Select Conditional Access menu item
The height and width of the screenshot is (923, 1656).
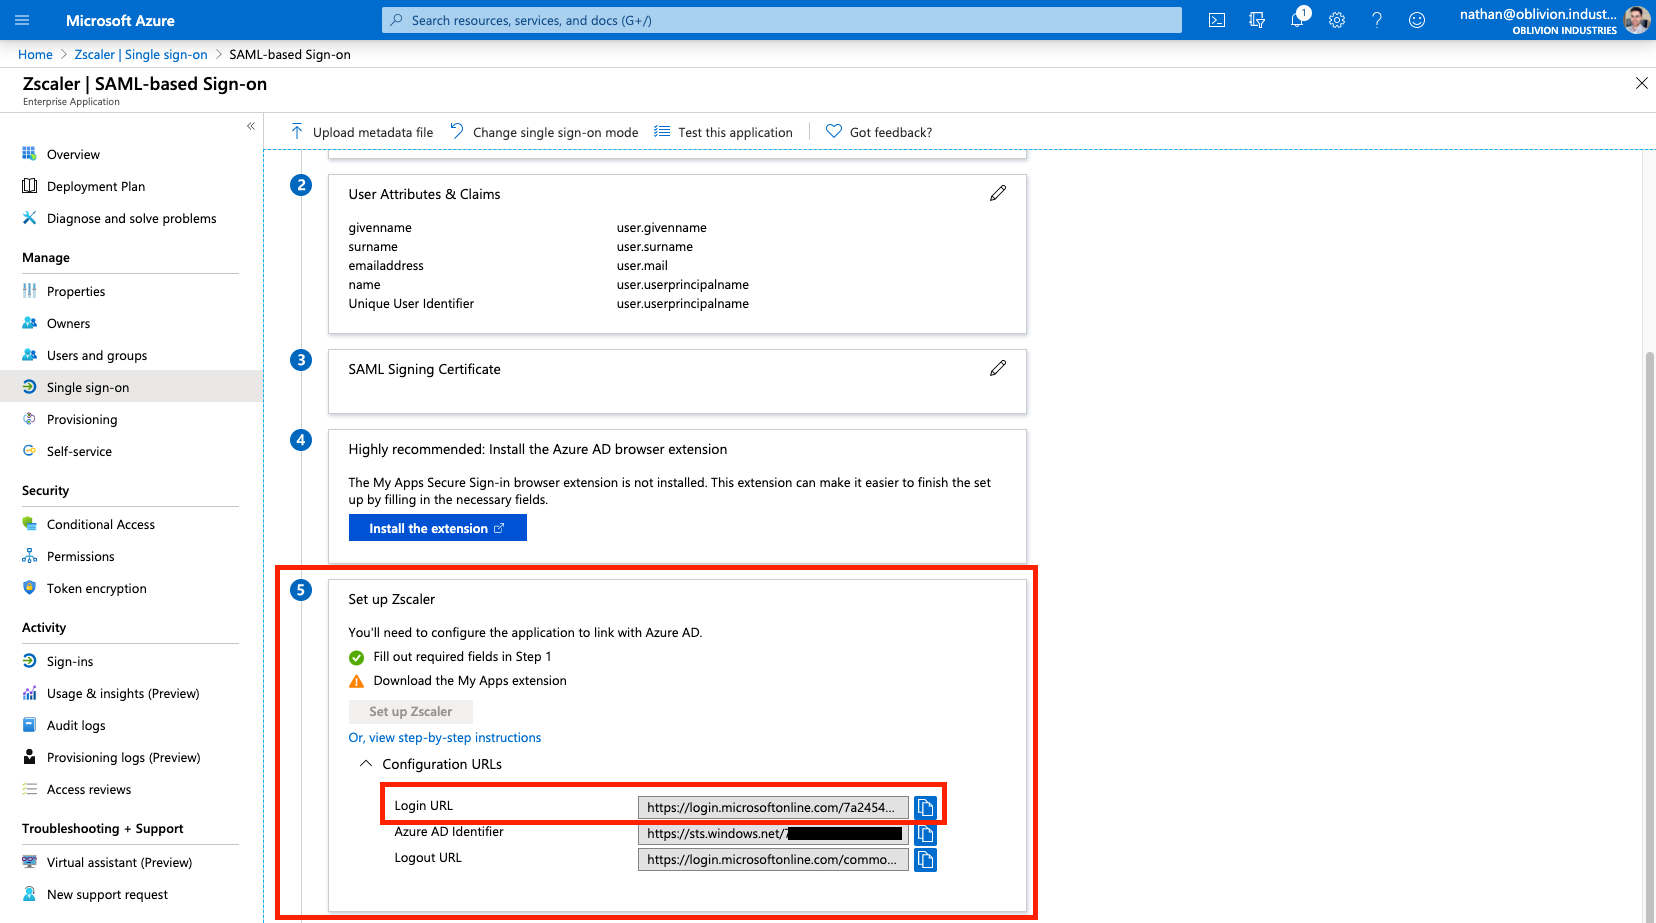pyautogui.click(x=101, y=525)
